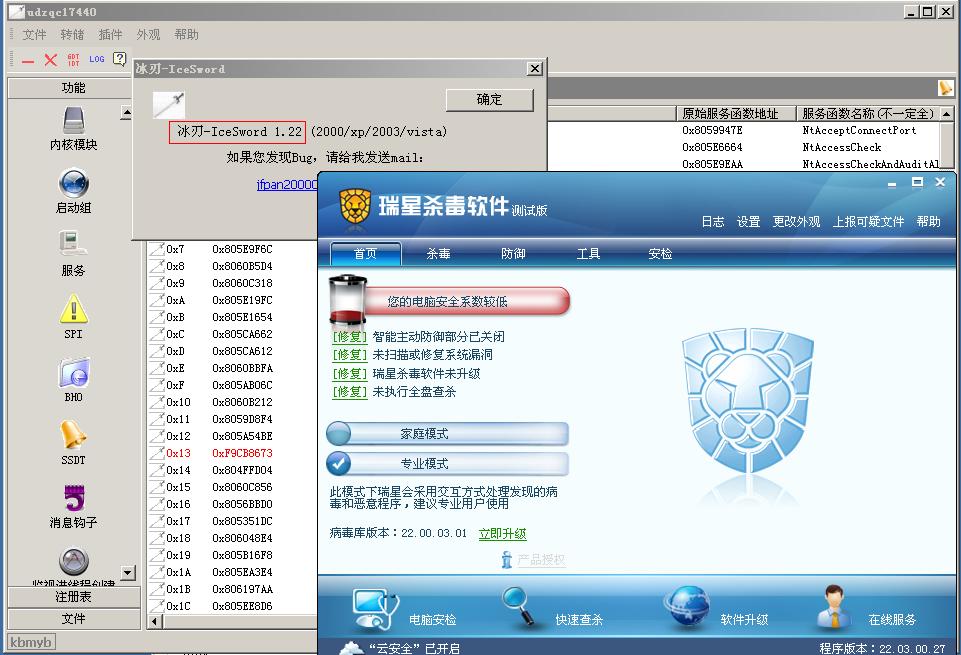Click 立即升级 upgrade now link
This screenshot has height=655, width=961.
(x=503, y=534)
